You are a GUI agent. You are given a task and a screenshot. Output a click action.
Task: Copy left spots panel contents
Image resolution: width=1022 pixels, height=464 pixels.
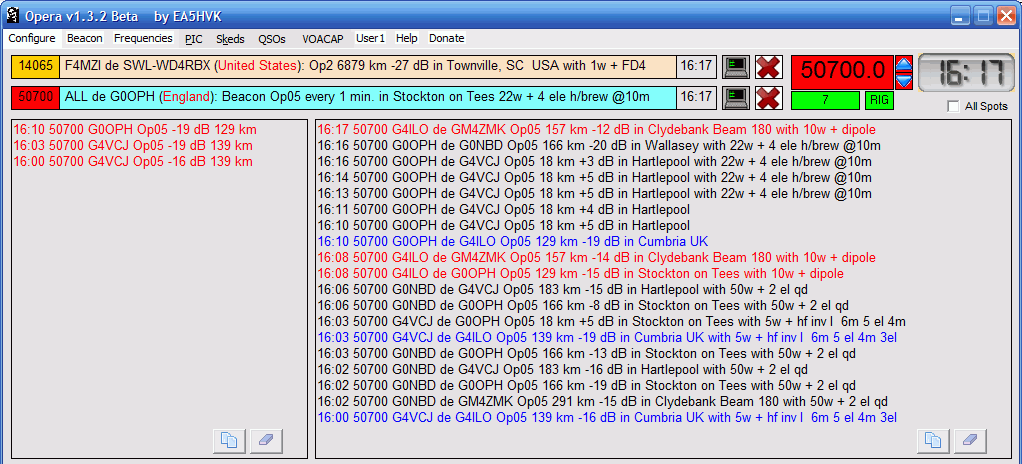click(x=229, y=441)
